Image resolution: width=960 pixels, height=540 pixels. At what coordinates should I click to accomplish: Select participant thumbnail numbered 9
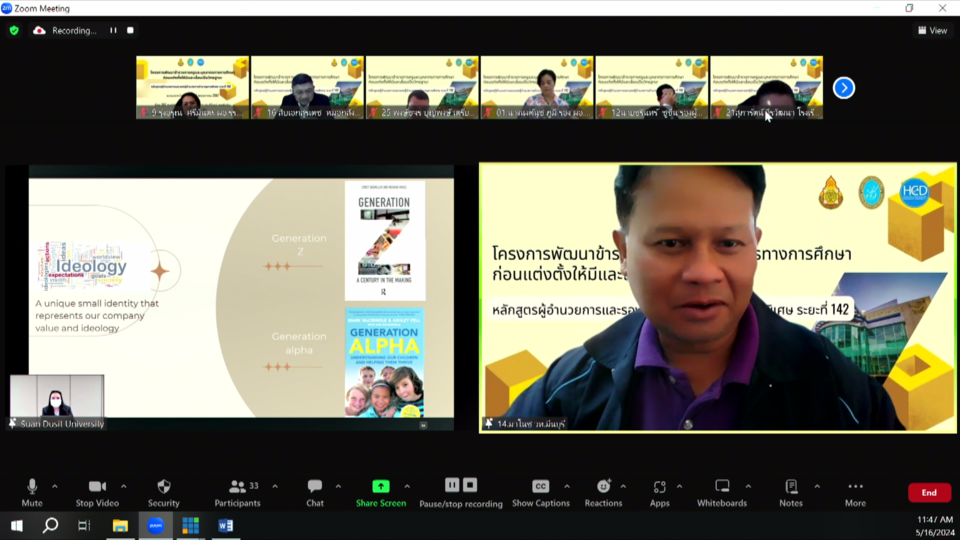(192, 88)
